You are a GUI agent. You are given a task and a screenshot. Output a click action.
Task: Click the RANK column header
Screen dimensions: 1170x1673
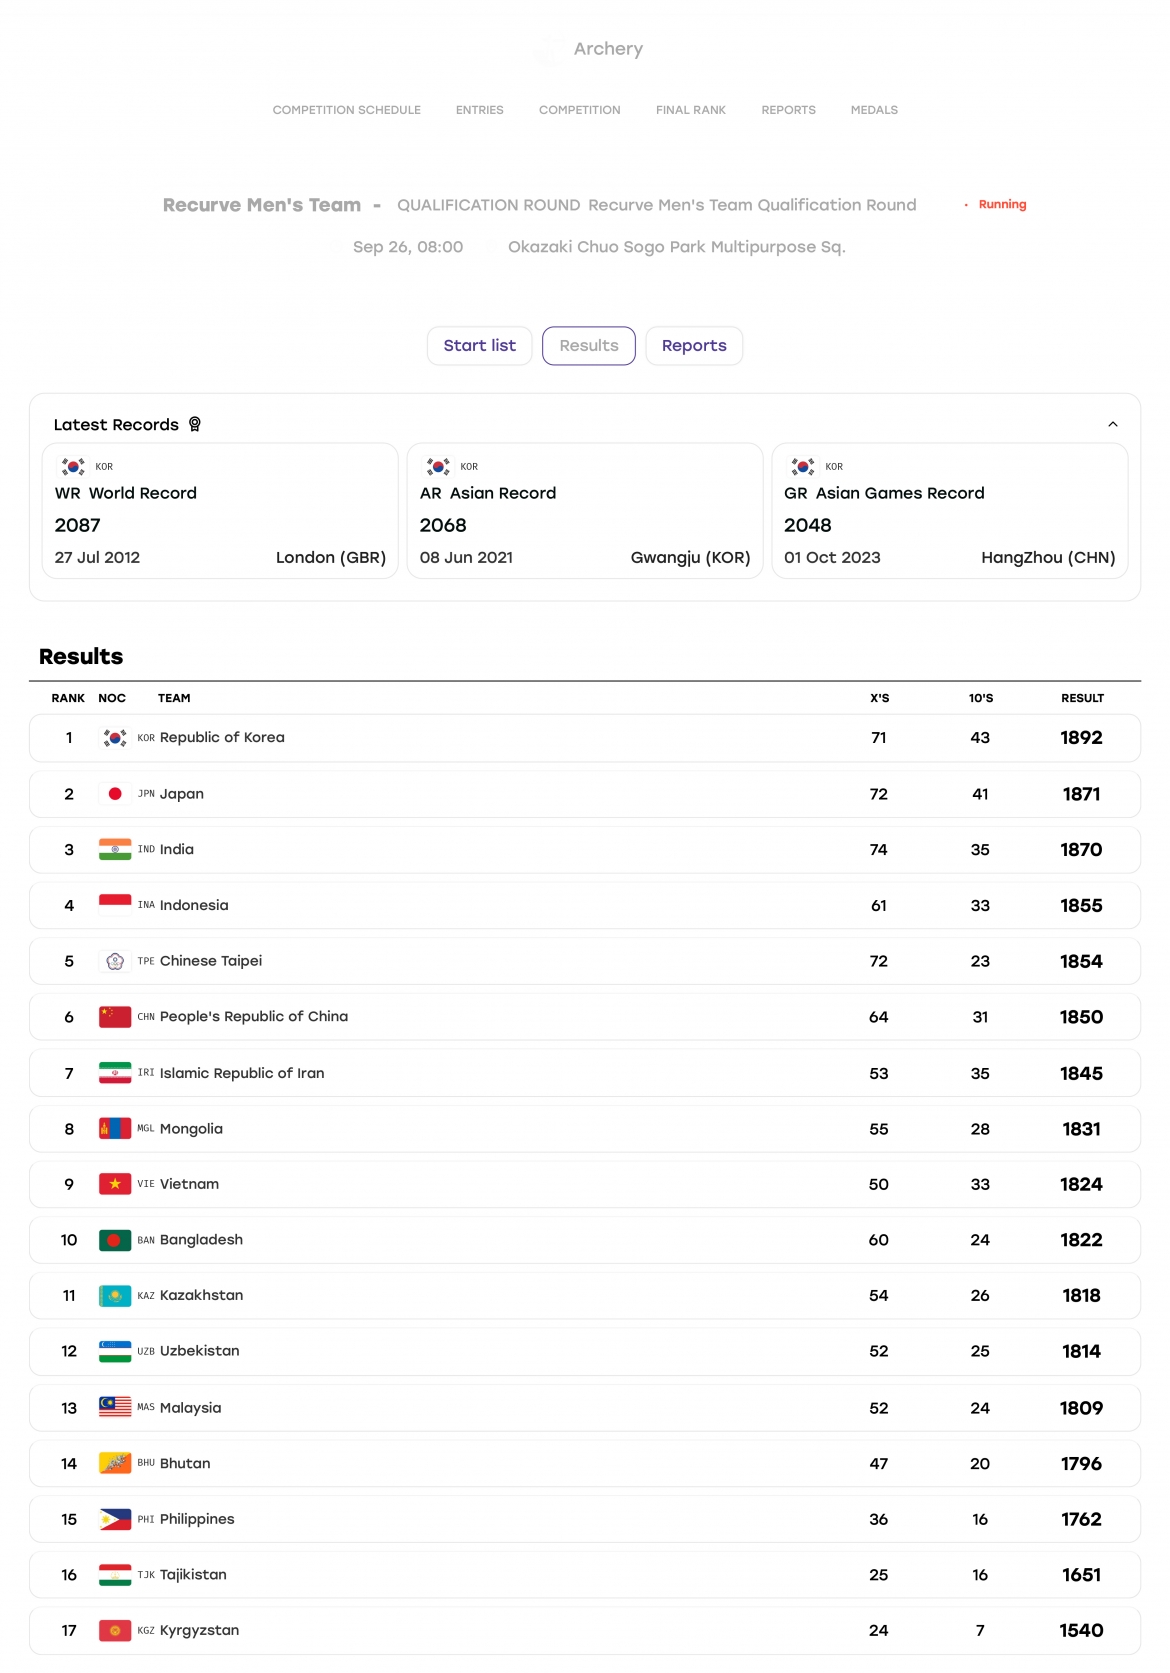click(68, 698)
